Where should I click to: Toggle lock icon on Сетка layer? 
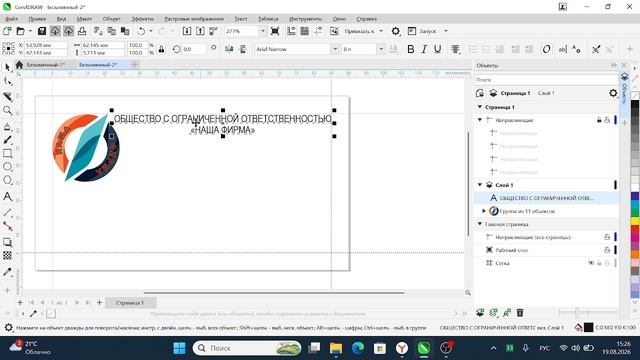(599, 263)
